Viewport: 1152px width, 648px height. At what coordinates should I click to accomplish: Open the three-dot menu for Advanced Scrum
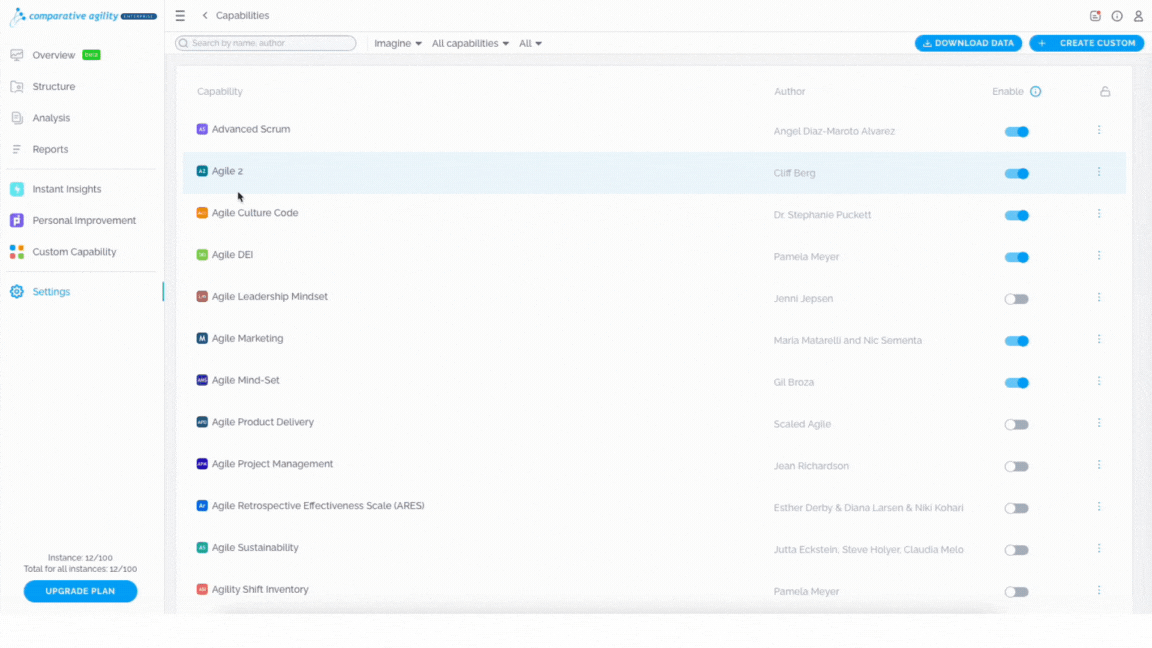pyautogui.click(x=1099, y=130)
